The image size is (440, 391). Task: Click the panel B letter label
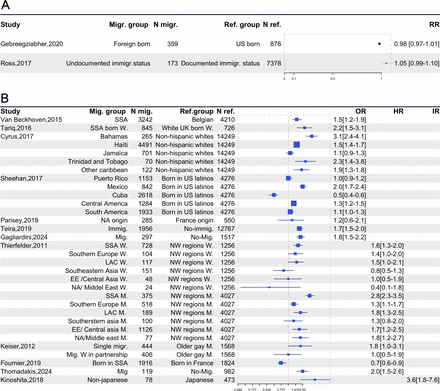coord(5,98)
